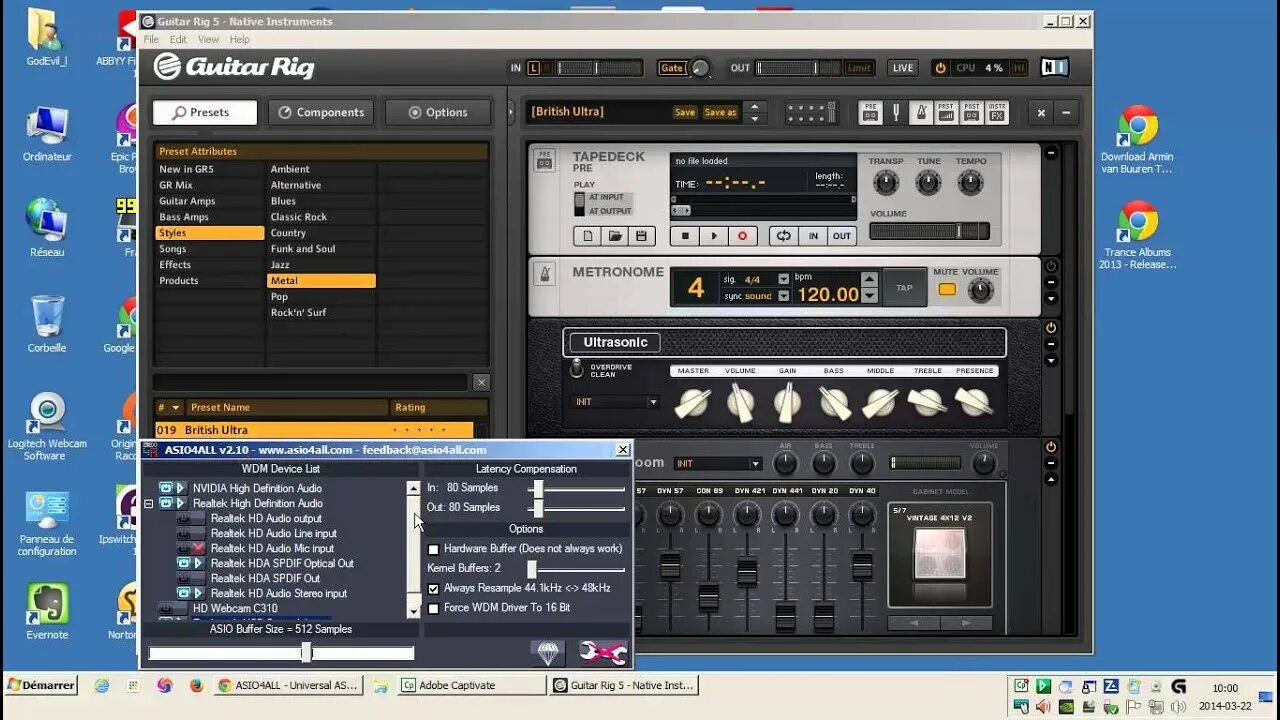Enable Force WDM Driver To 16 Bit
Image resolution: width=1280 pixels, height=720 pixels.
434,608
